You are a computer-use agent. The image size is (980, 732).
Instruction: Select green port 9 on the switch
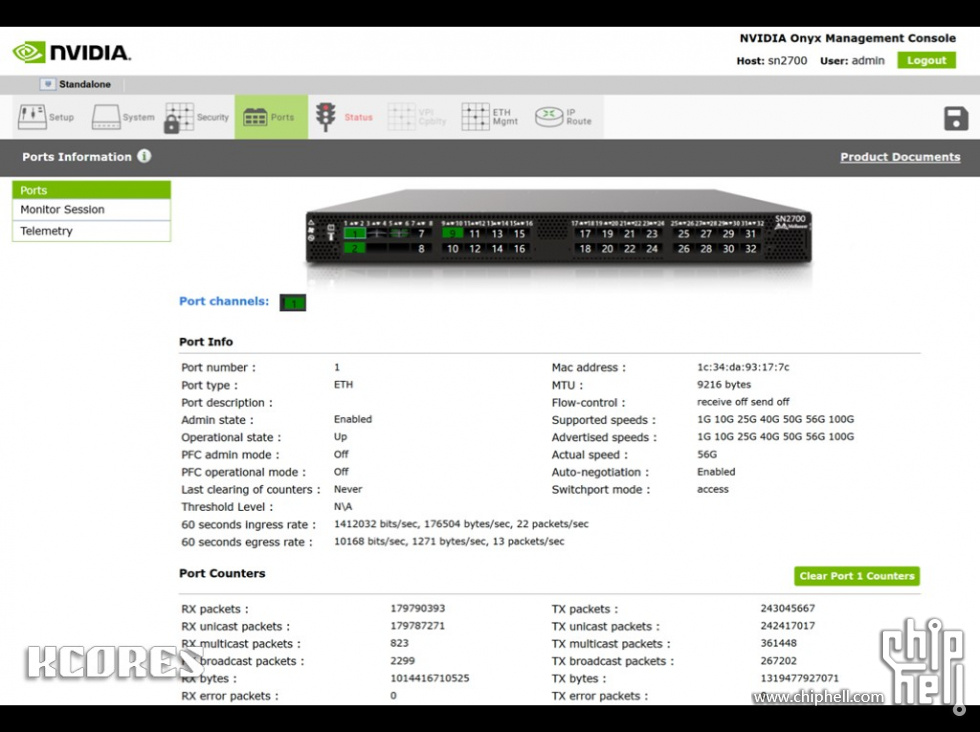452,234
